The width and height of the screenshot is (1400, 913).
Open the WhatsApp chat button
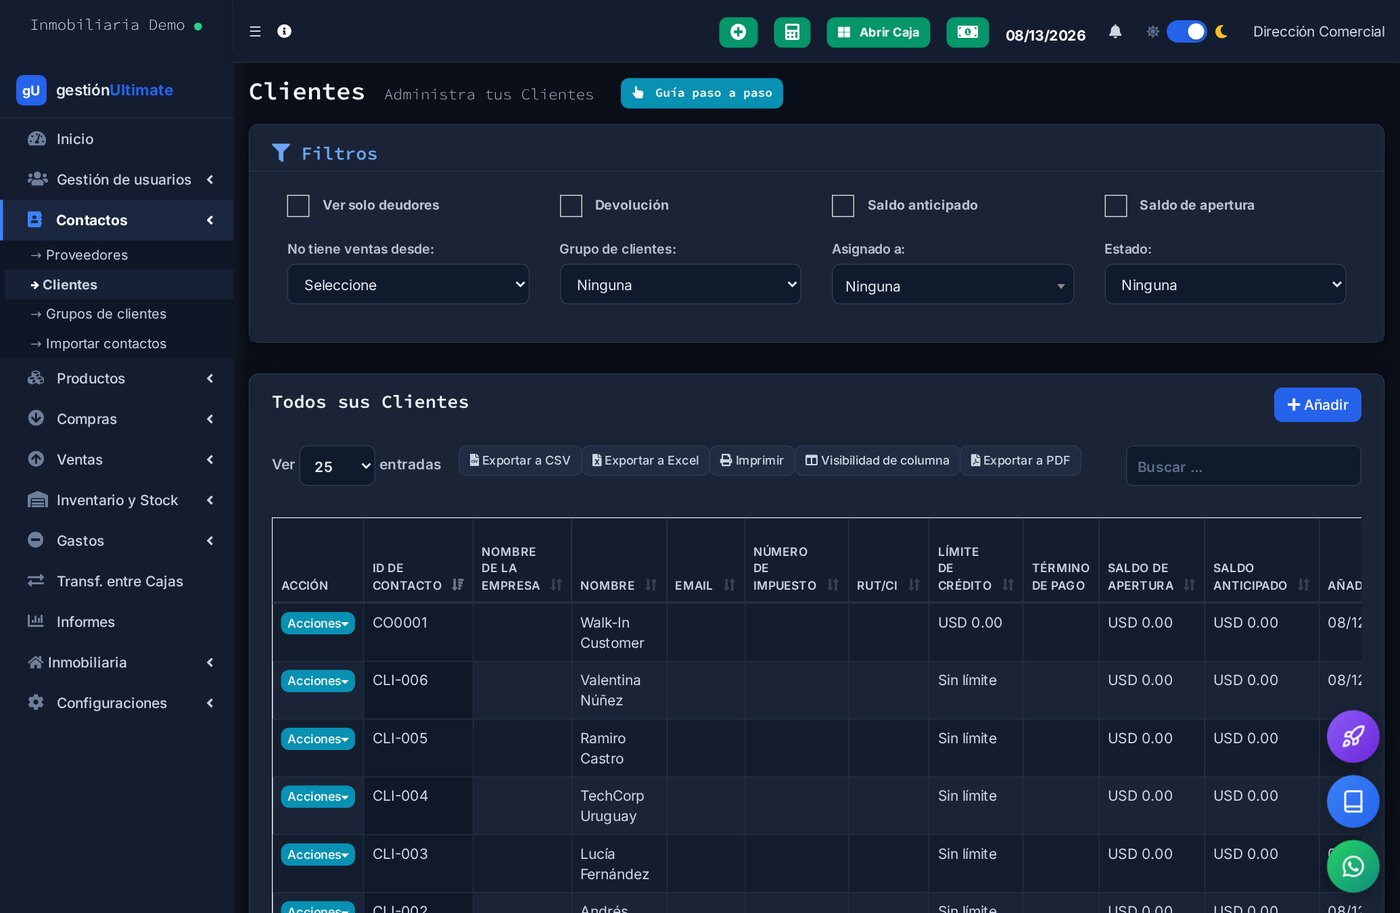pyautogui.click(x=1353, y=866)
